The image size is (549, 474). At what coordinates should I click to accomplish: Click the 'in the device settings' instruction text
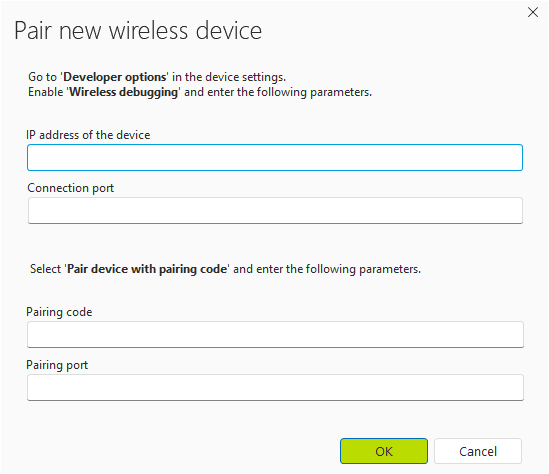point(229,77)
